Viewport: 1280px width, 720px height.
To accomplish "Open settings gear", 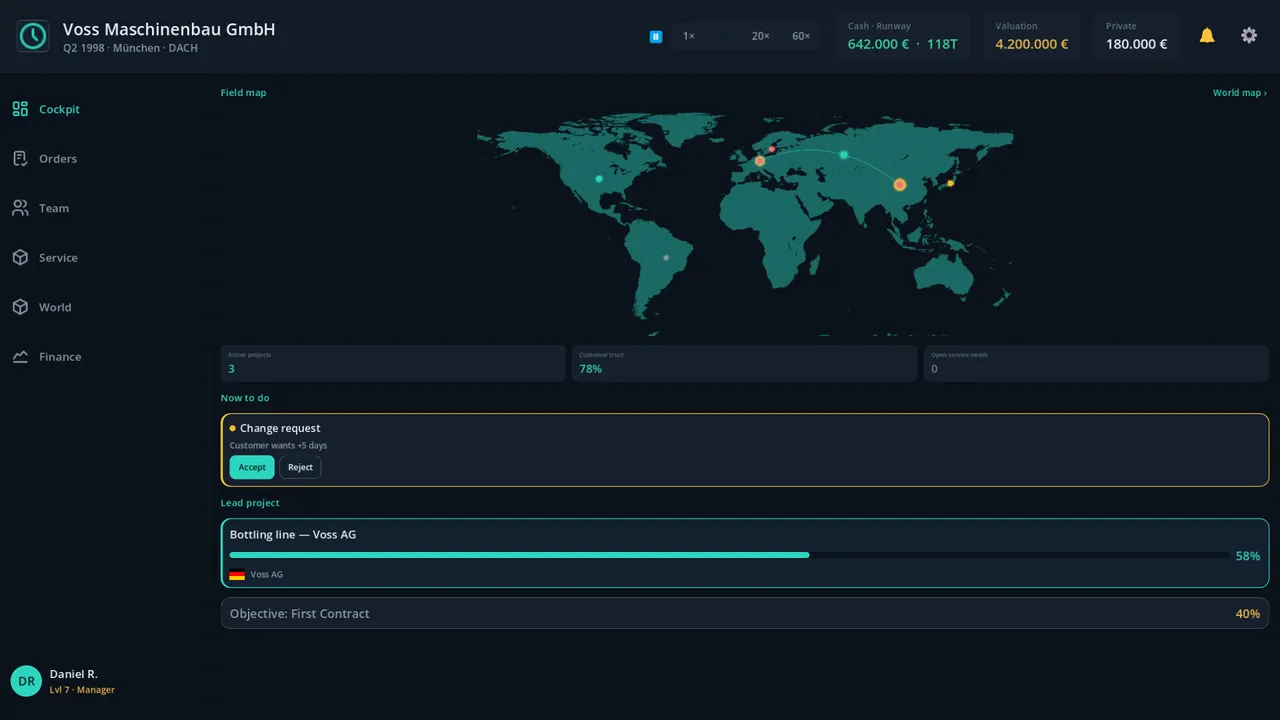I will (x=1249, y=36).
